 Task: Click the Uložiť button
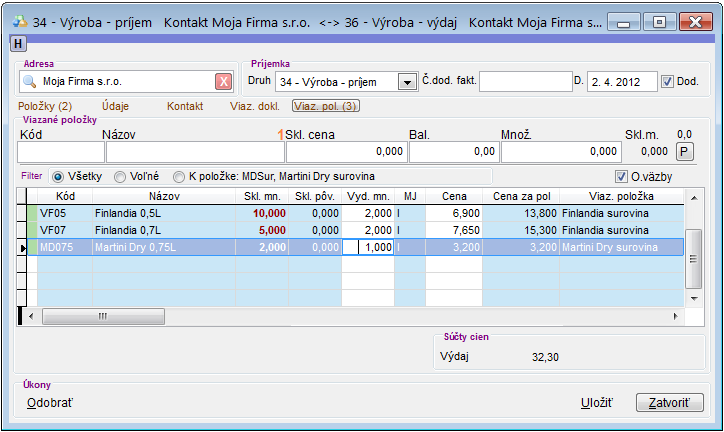pyautogui.click(x=596, y=402)
